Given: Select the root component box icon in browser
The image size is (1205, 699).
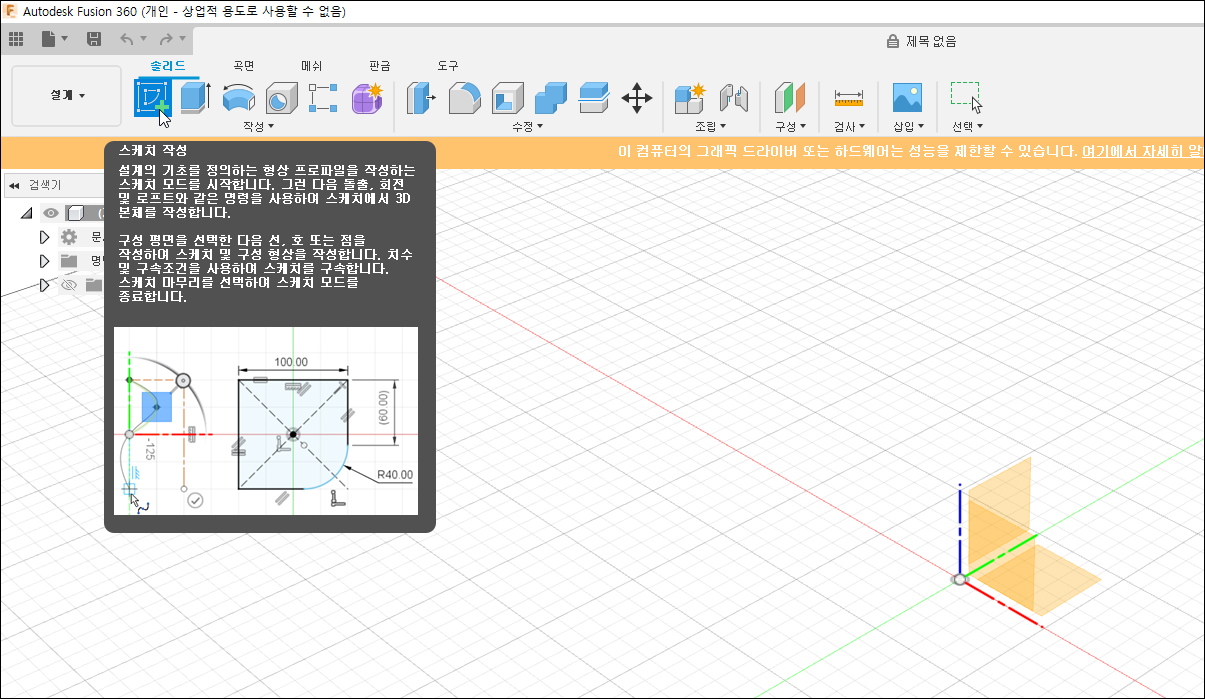Looking at the screenshot, I should [x=77, y=212].
